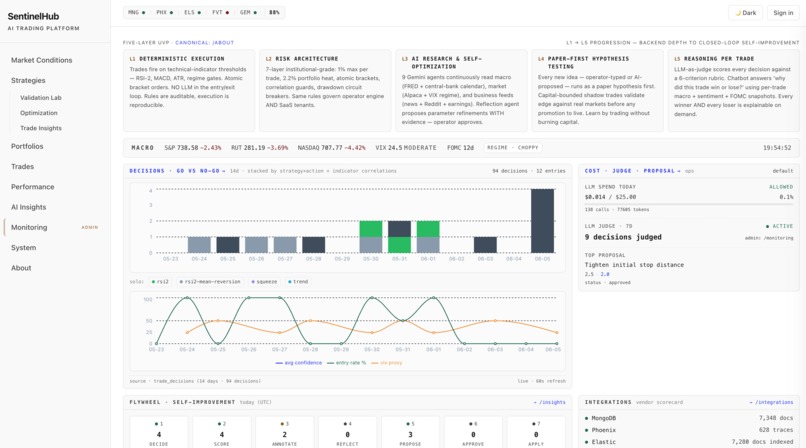Toggle entry rate % legend series

[346, 363]
